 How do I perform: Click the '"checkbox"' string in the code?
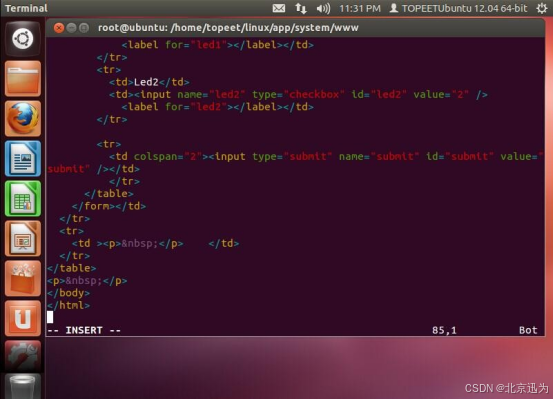coord(314,95)
